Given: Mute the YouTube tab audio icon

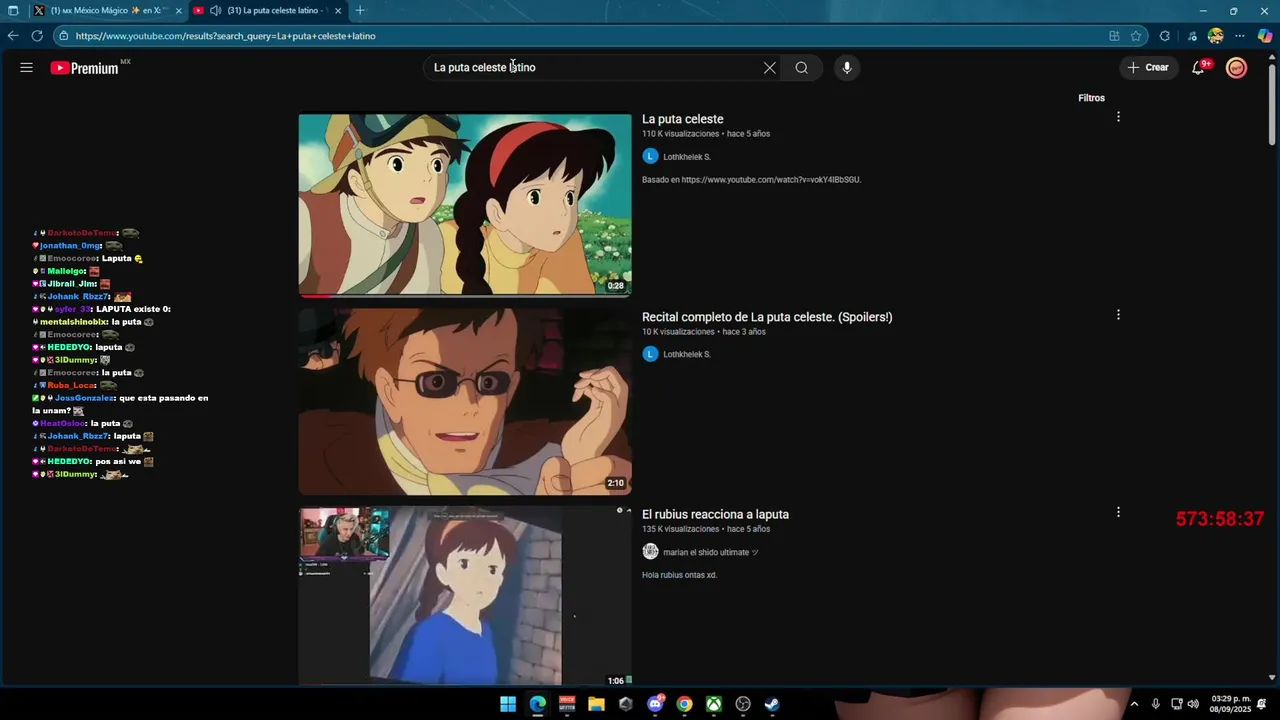Looking at the screenshot, I should pyautogui.click(x=215, y=10).
